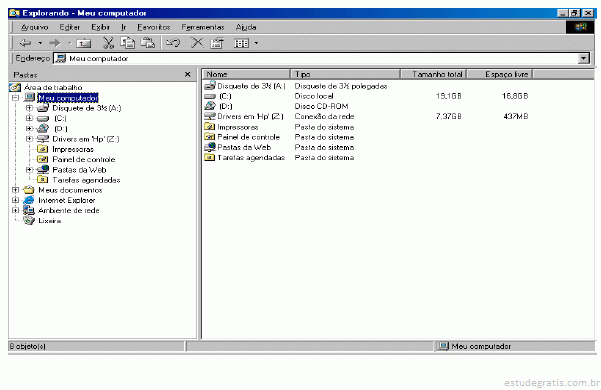
Task: Click the Impressoras folder icon in the tree
Action: (x=43, y=149)
